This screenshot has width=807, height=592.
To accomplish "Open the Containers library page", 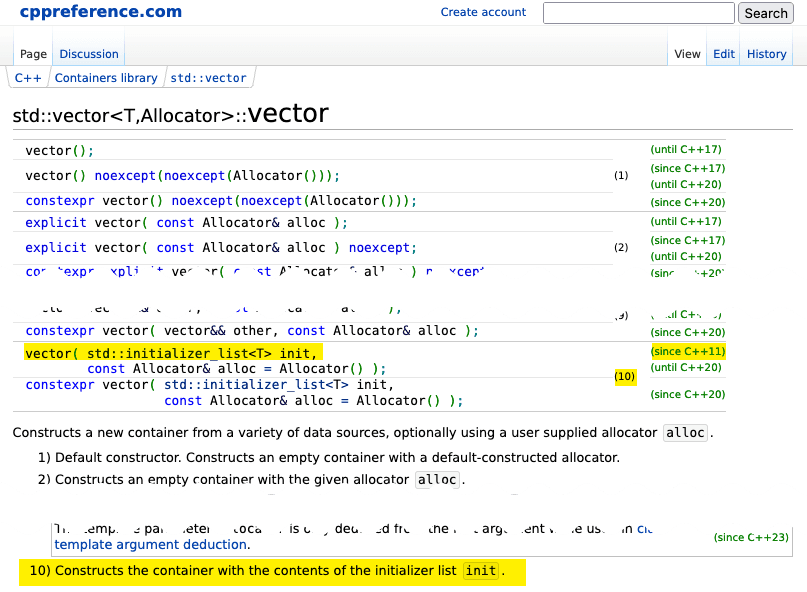I will [x=106, y=76].
